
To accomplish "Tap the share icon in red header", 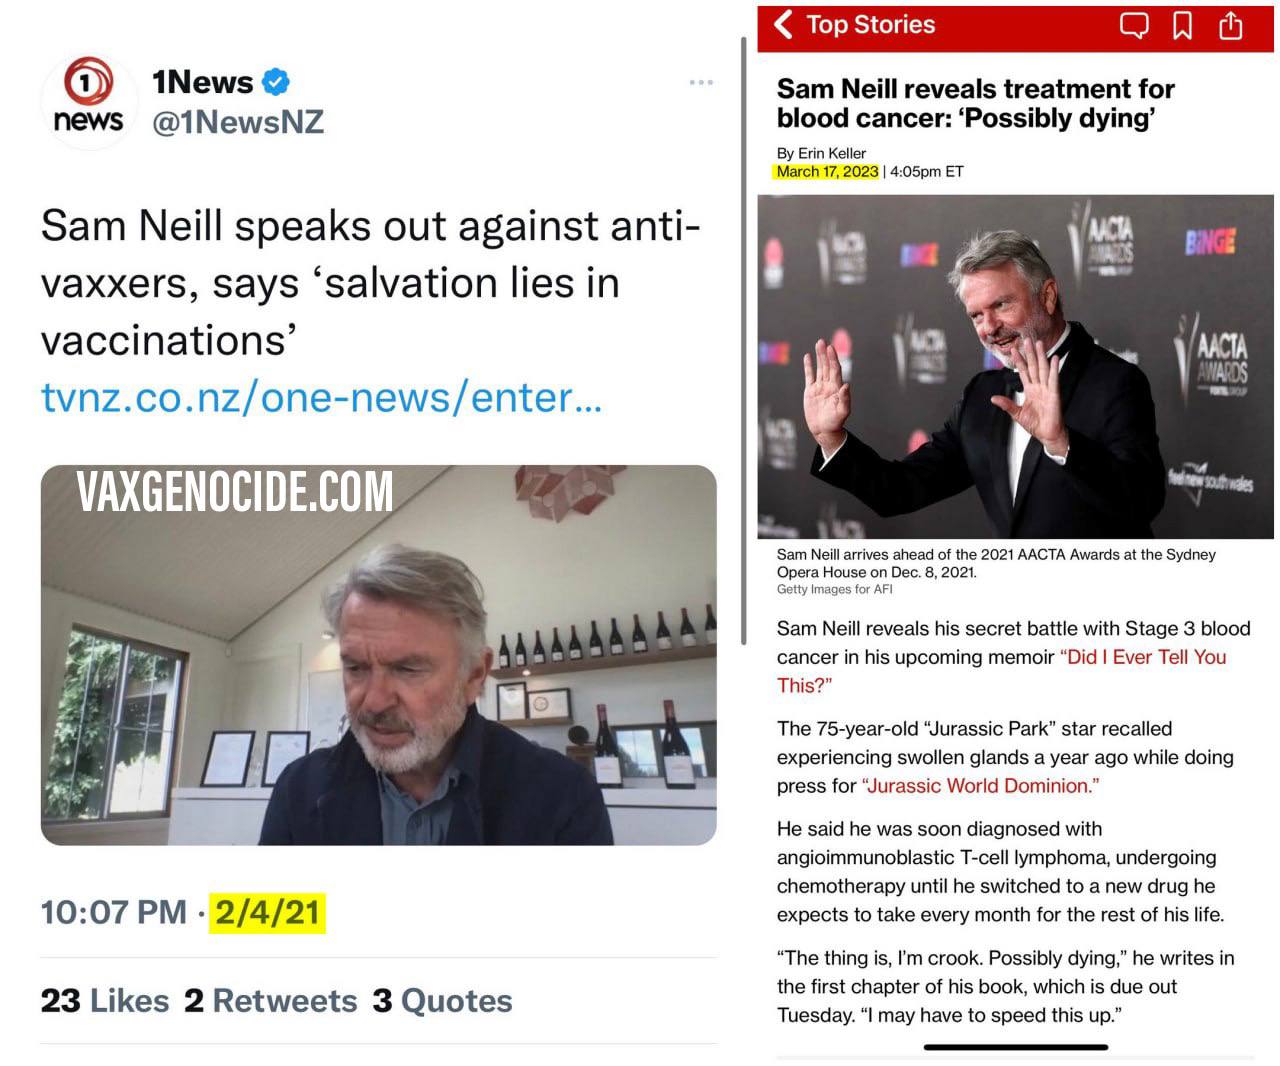I will tap(1231, 24).
